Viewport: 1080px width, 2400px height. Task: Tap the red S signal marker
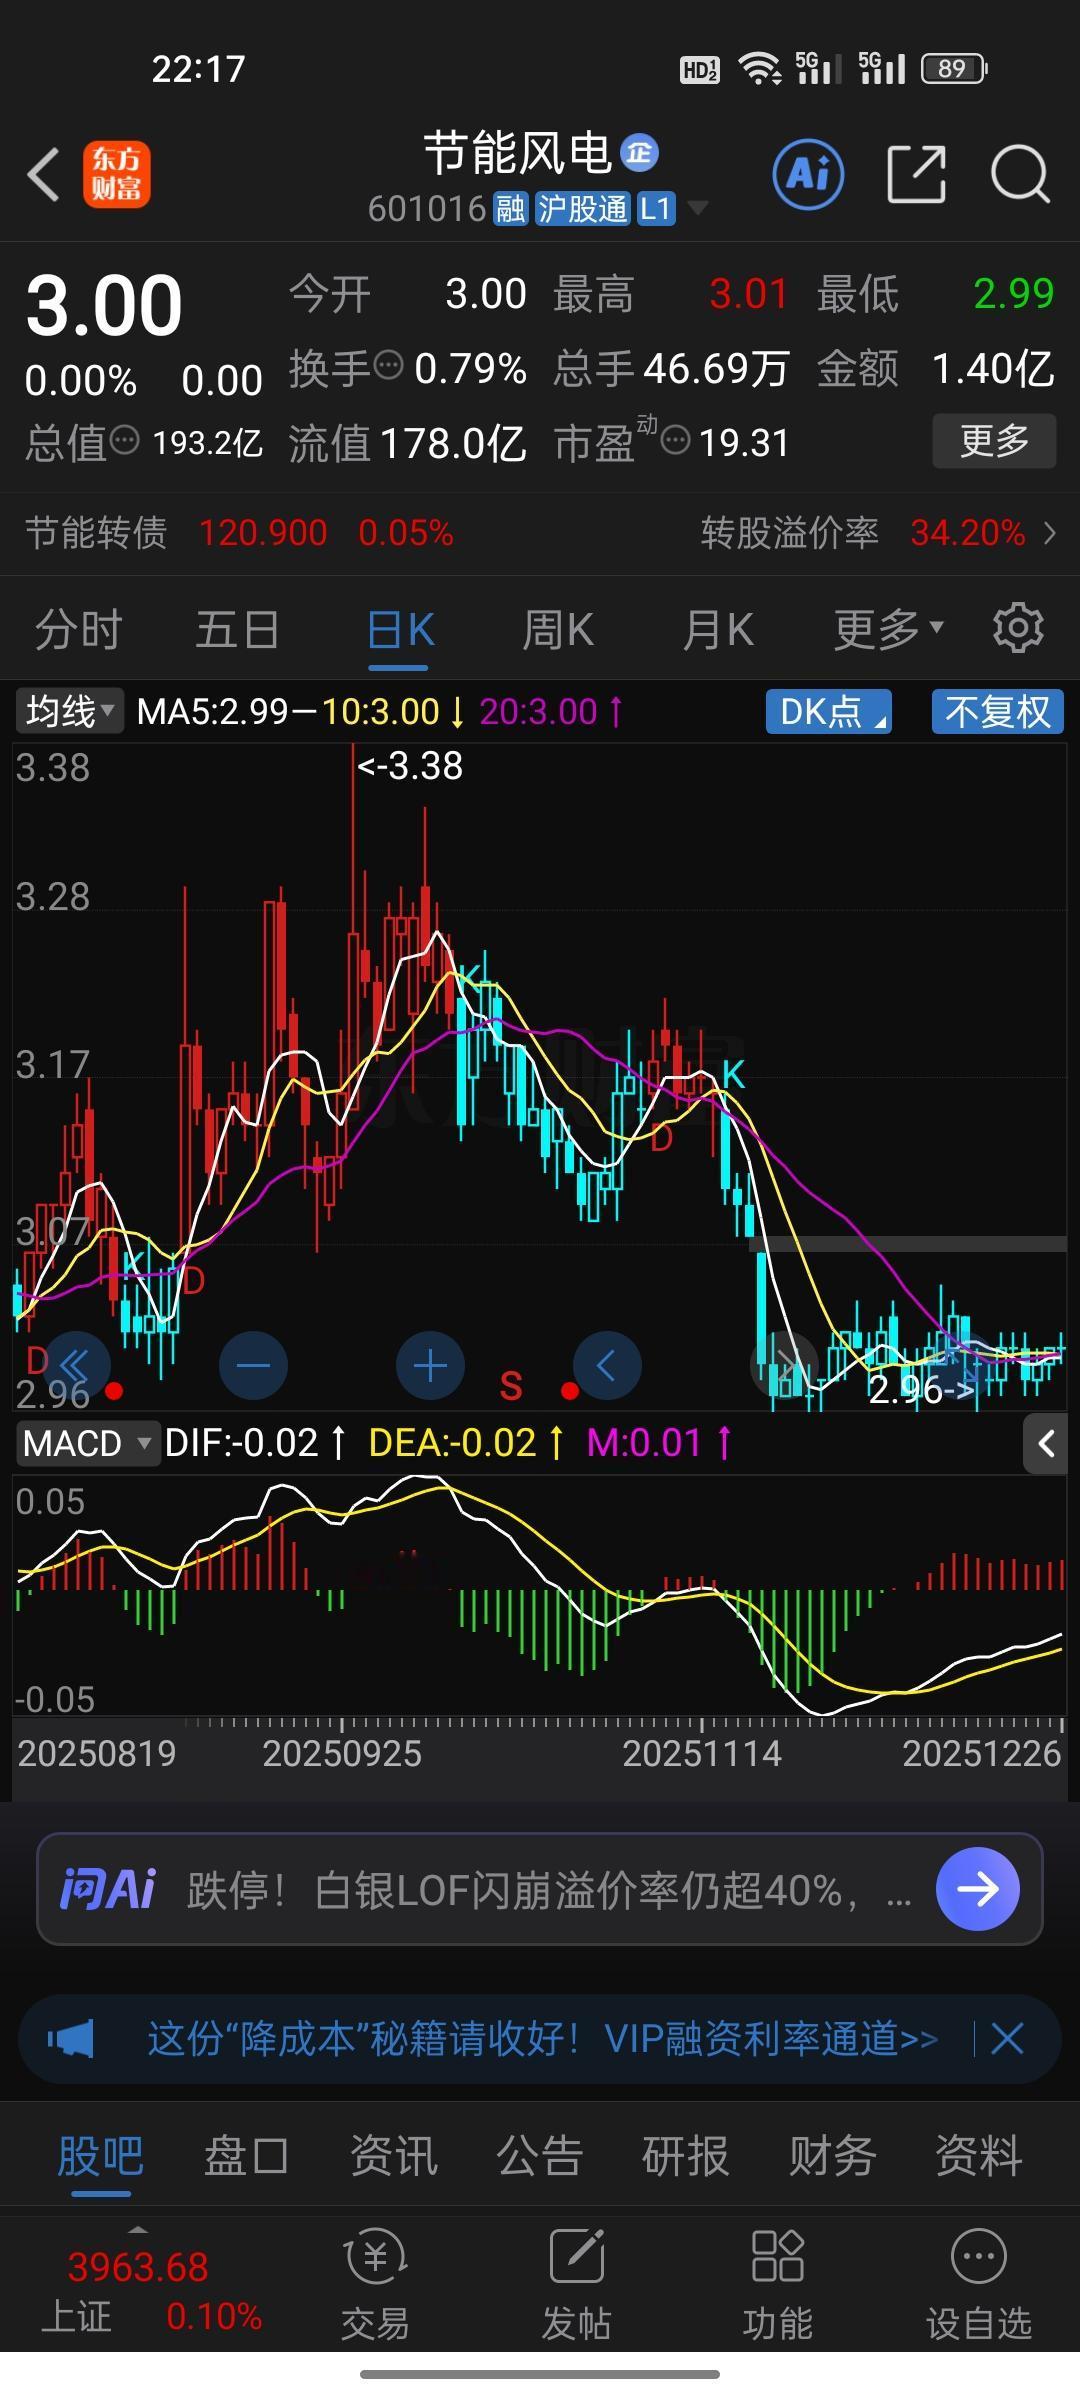(511, 1386)
